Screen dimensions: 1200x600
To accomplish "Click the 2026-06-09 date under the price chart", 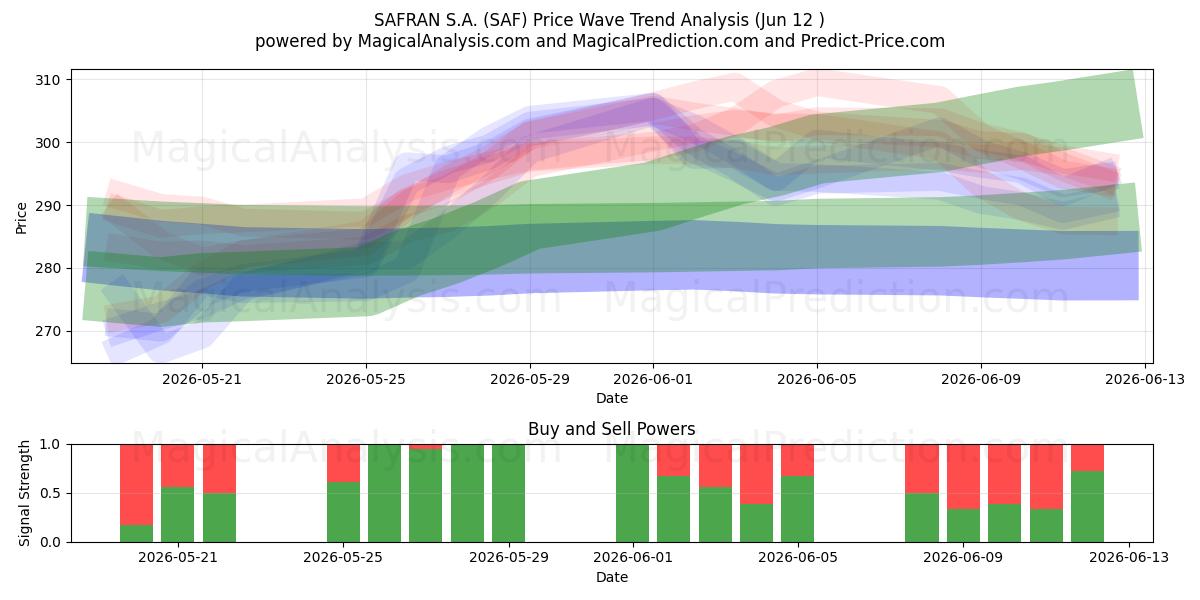I will 980,379.
